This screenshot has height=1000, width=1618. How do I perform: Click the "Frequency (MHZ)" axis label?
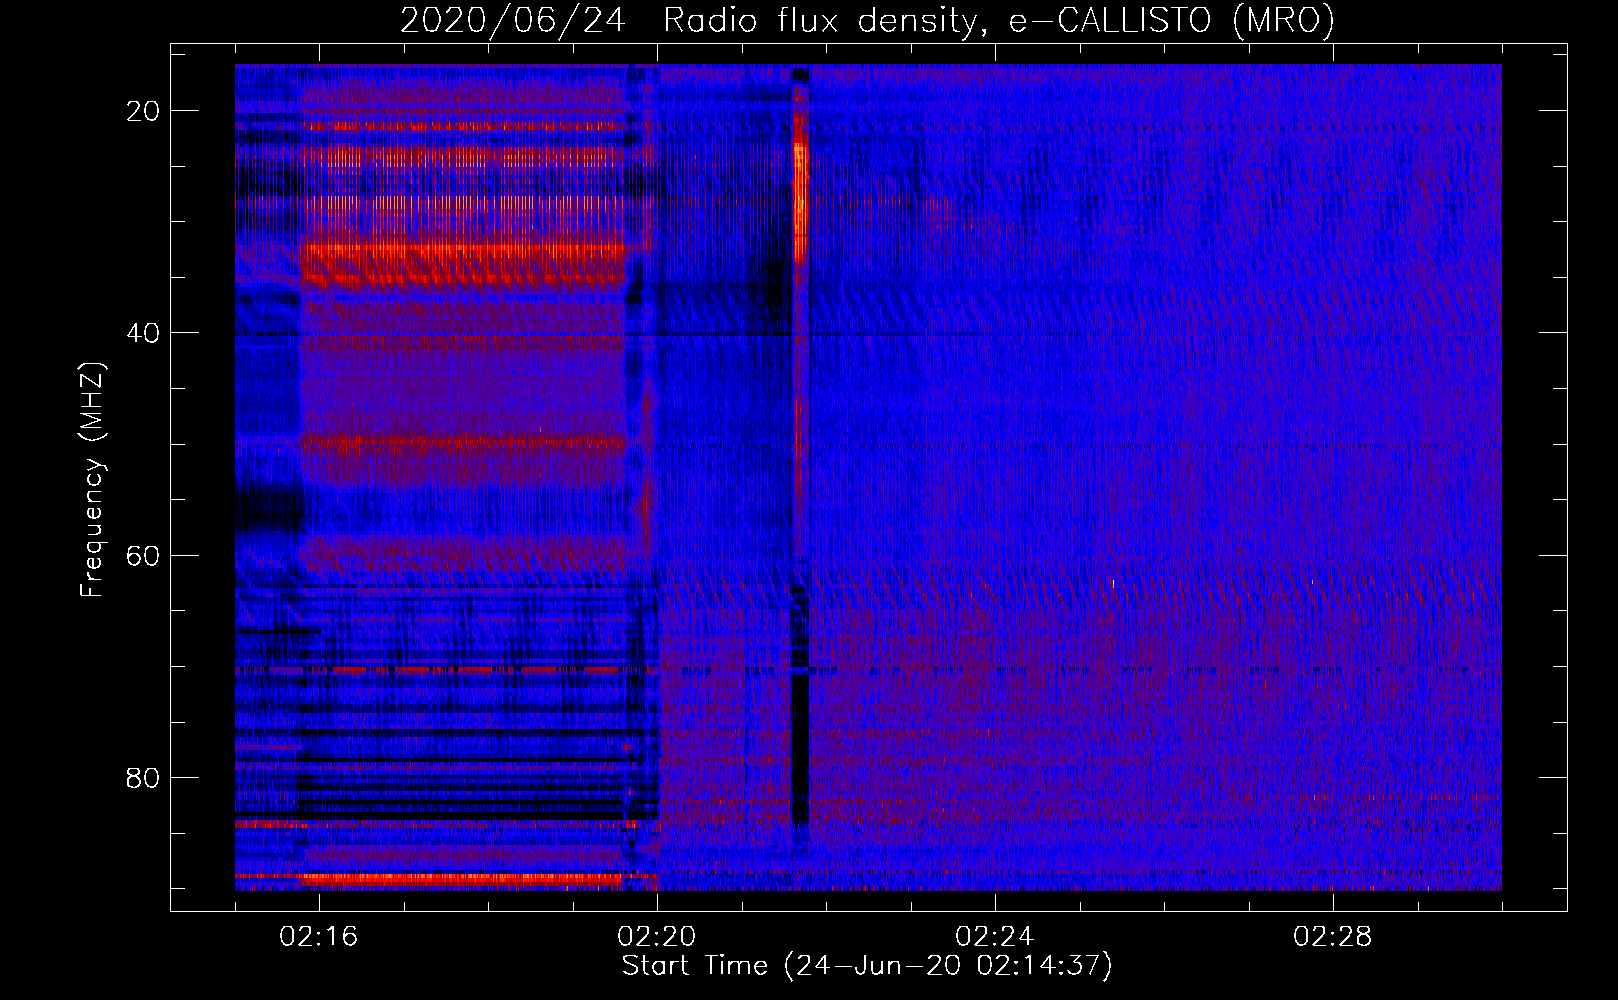92,479
